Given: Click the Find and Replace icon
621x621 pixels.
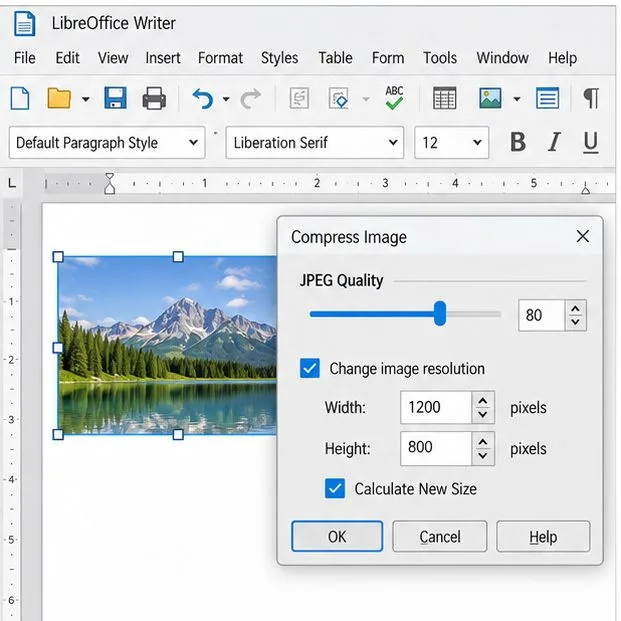Looking at the screenshot, I should tap(299, 98).
